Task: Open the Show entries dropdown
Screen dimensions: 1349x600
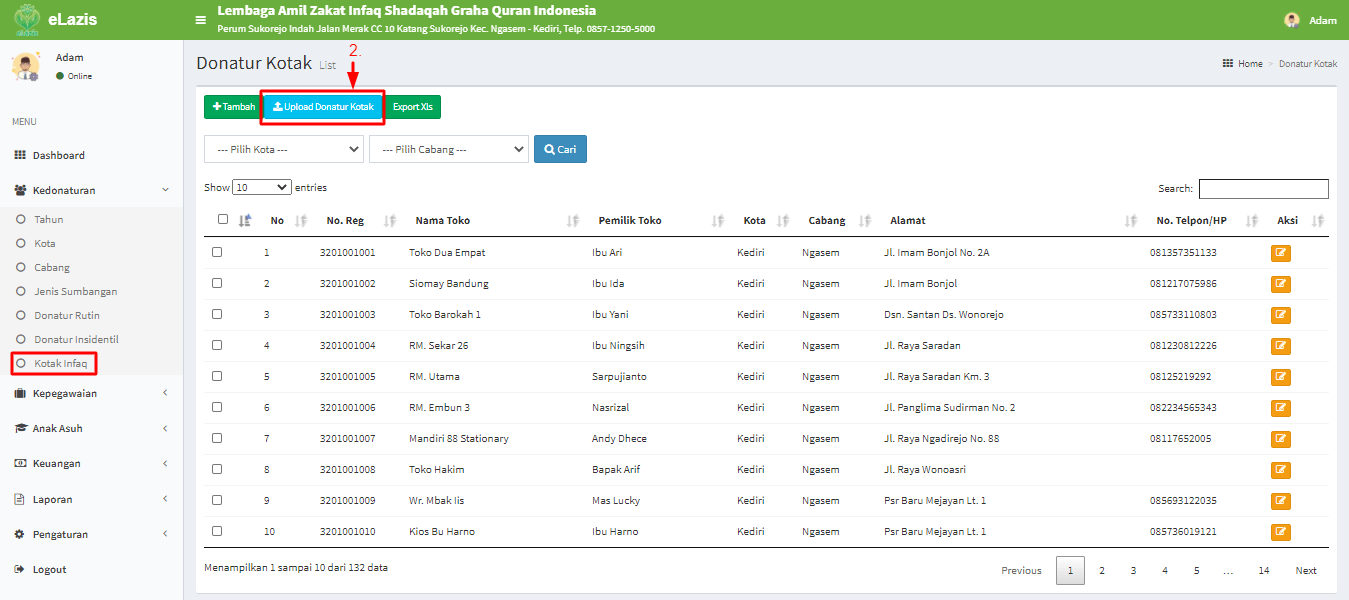Action: (x=261, y=186)
